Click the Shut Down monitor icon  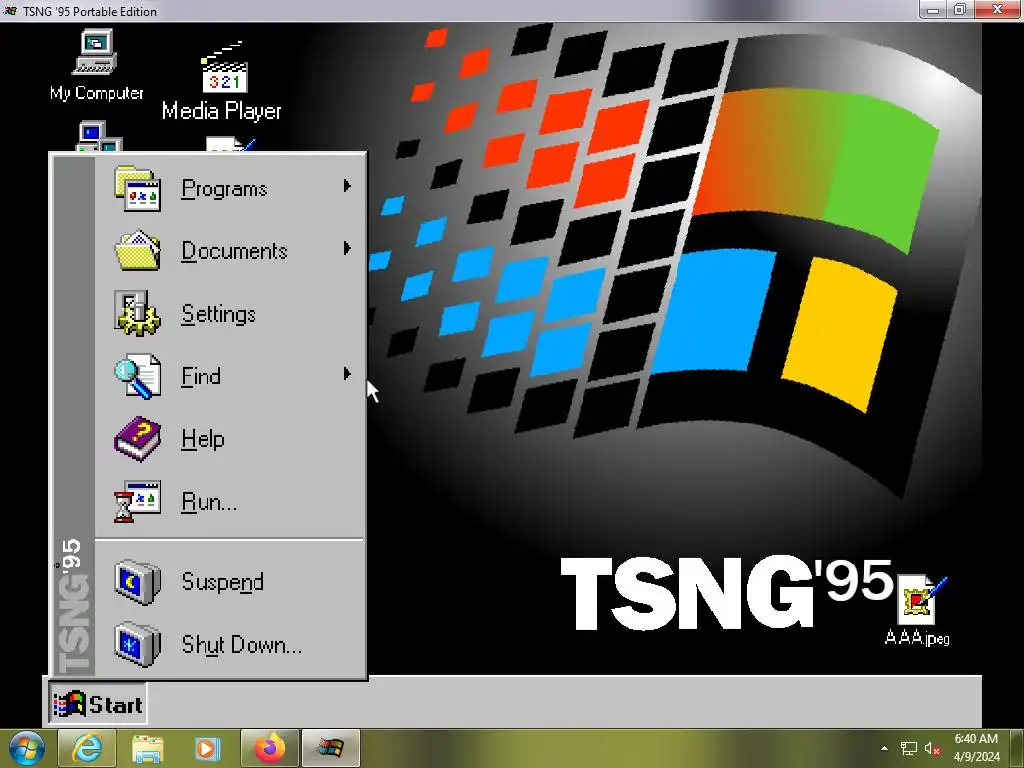coord(138,645)
